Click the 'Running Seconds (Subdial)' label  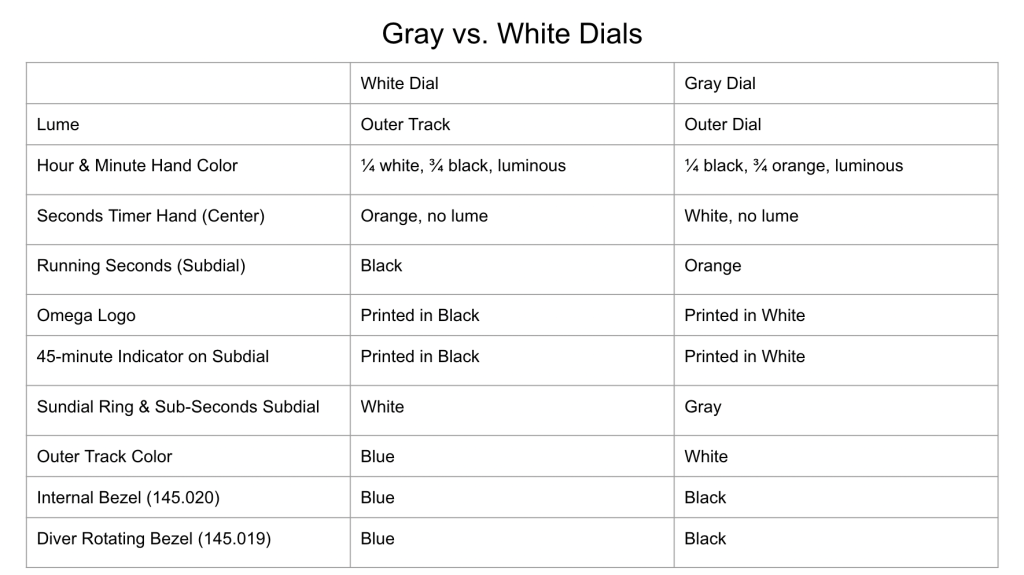(x=141, y=266)
